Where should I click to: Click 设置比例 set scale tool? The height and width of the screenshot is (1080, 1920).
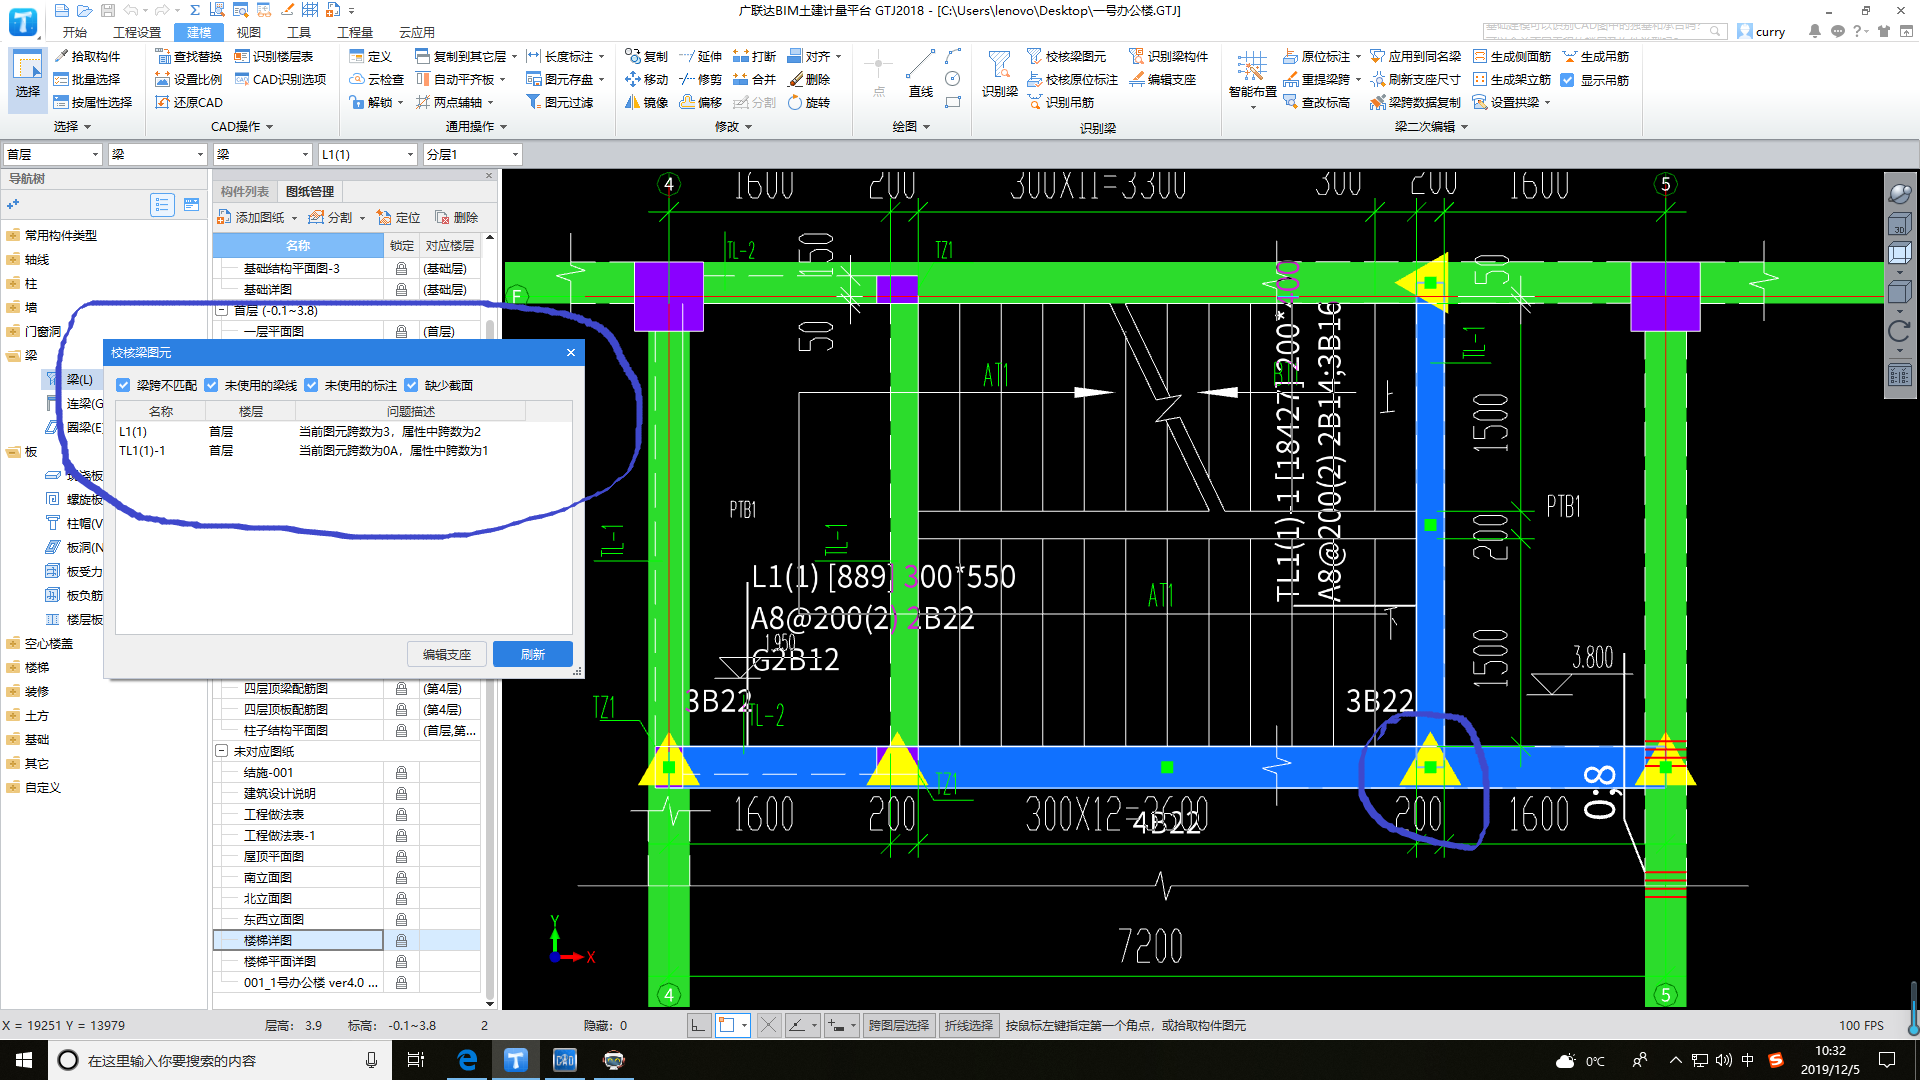point(189,79)
